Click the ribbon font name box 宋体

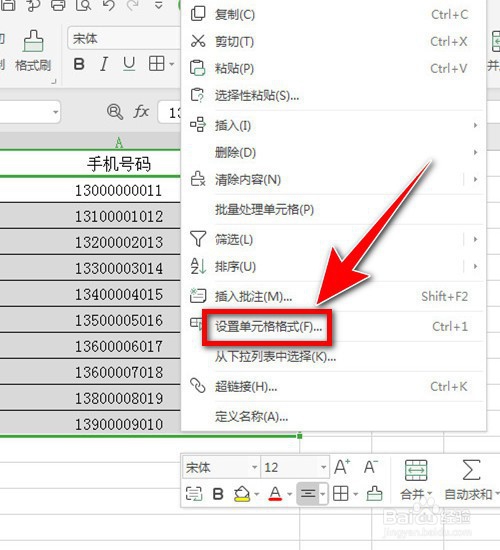[x=124, y=38]
